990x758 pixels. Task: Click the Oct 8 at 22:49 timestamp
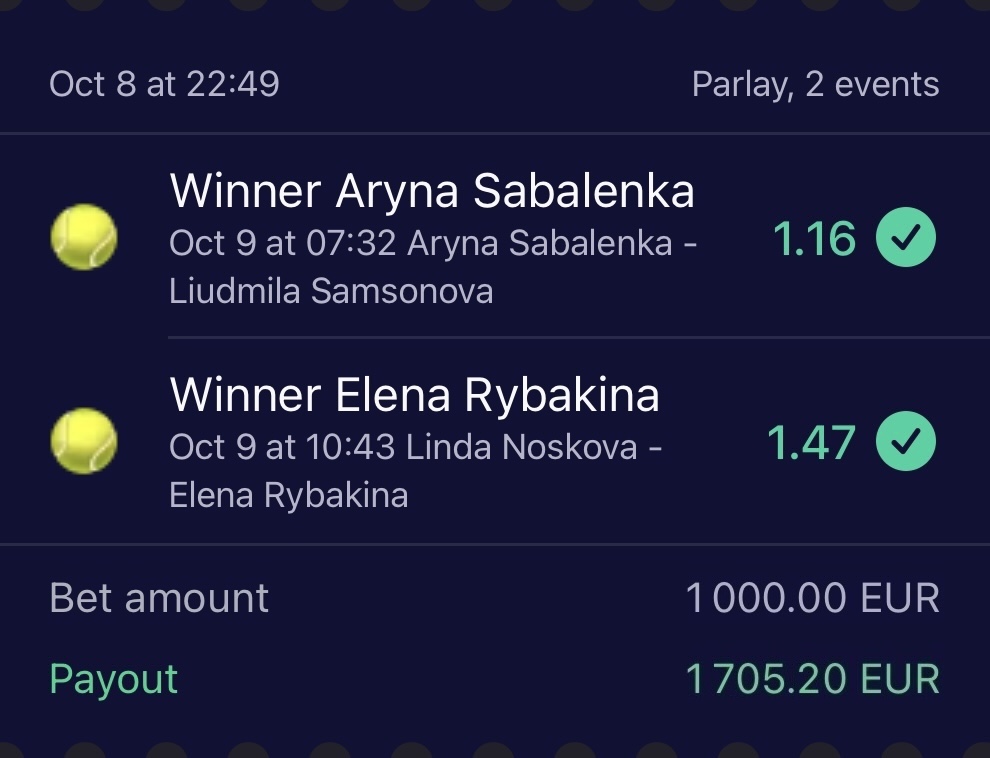point(164,84)
